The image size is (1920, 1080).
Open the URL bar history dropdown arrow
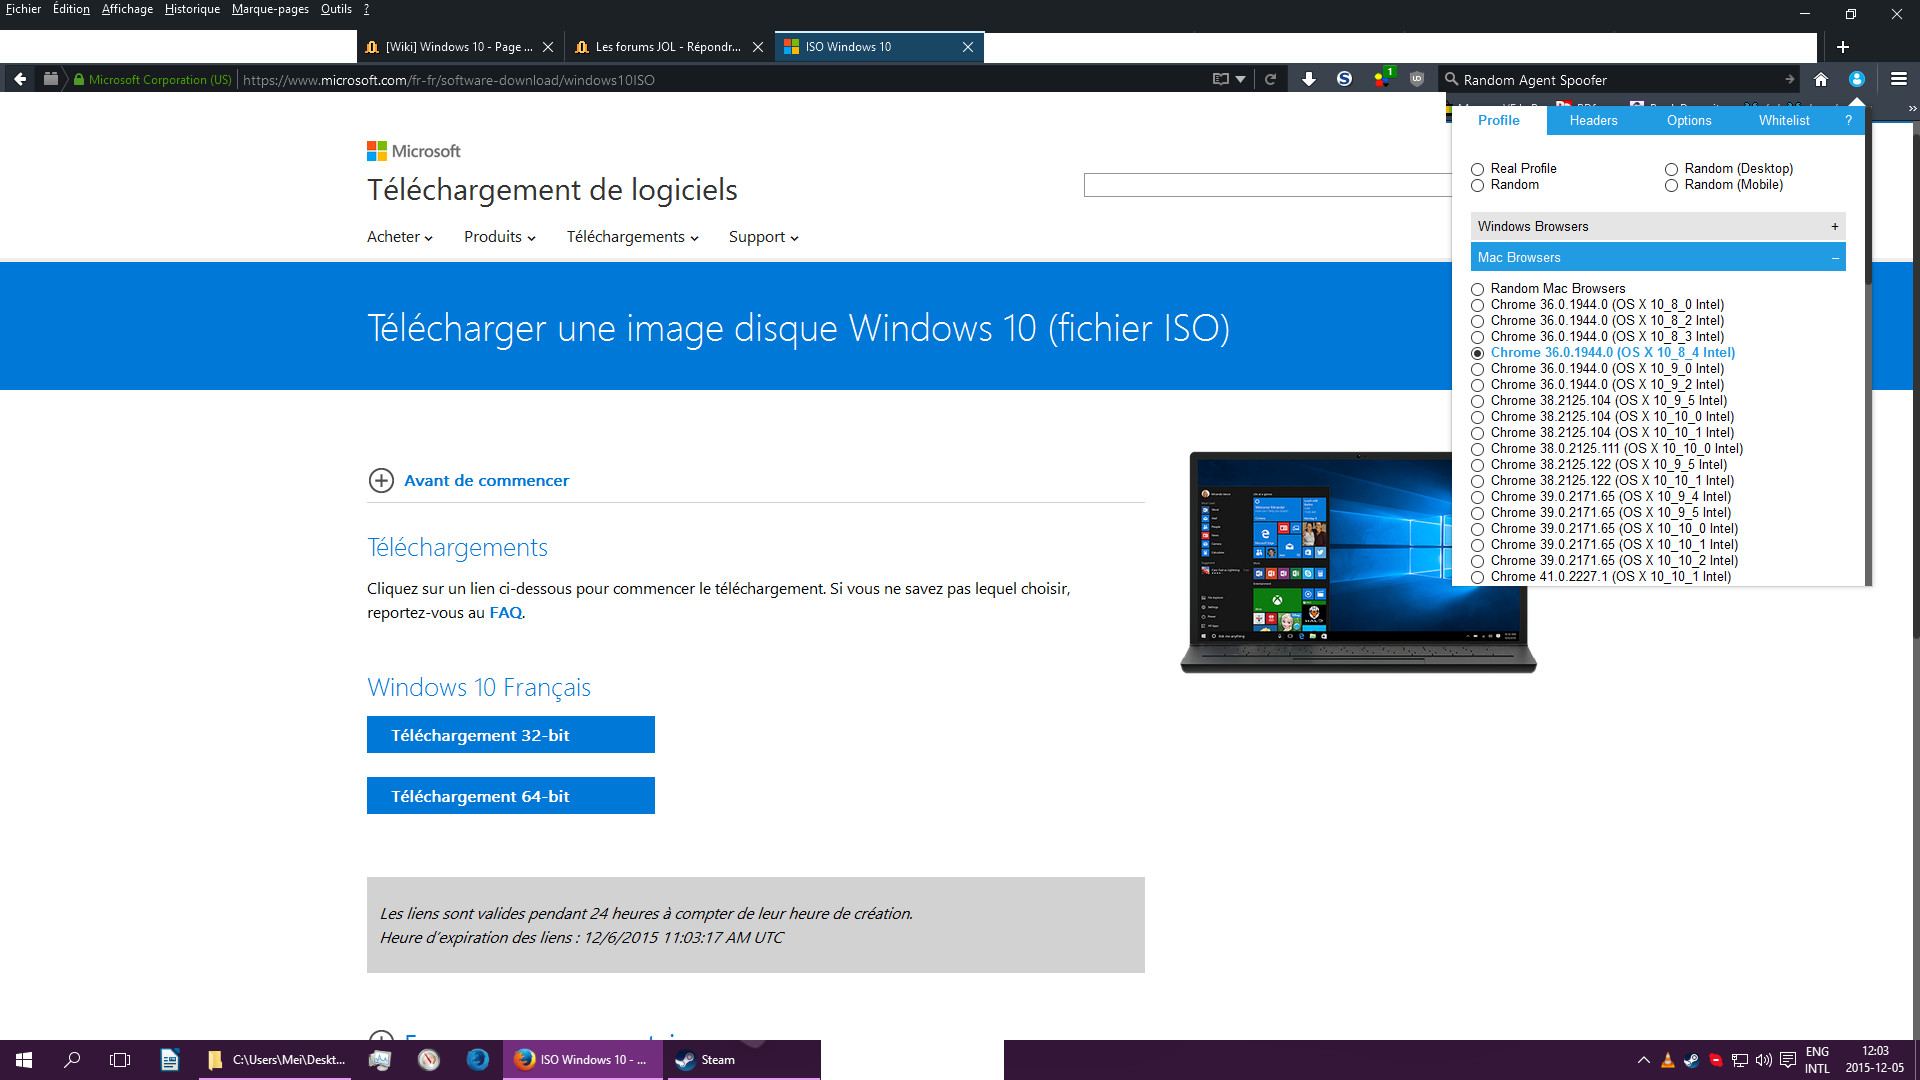pos(1241,79)
